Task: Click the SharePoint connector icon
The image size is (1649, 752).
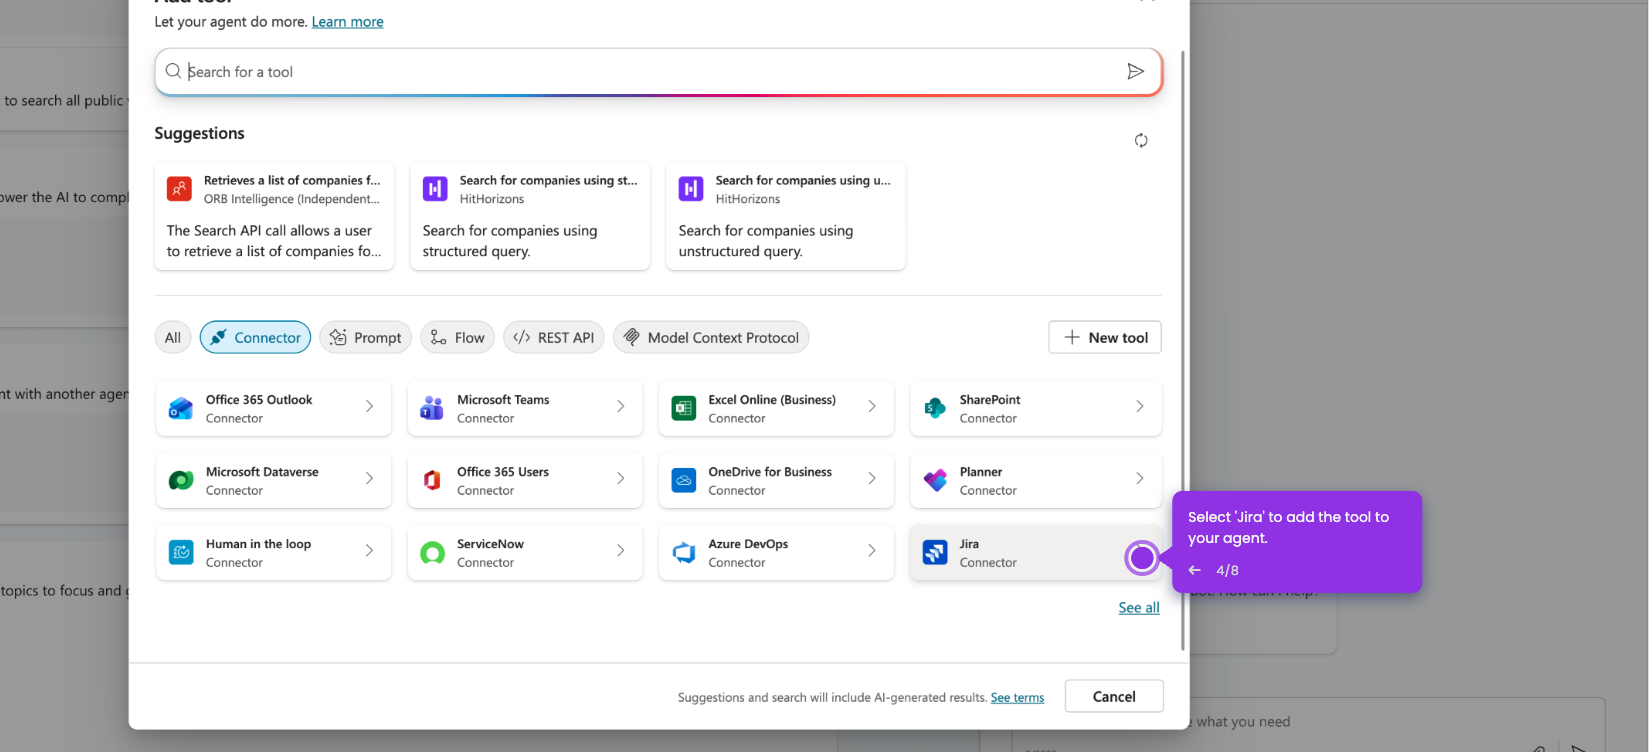Action: pyautogui.click(x=935, y=408)
